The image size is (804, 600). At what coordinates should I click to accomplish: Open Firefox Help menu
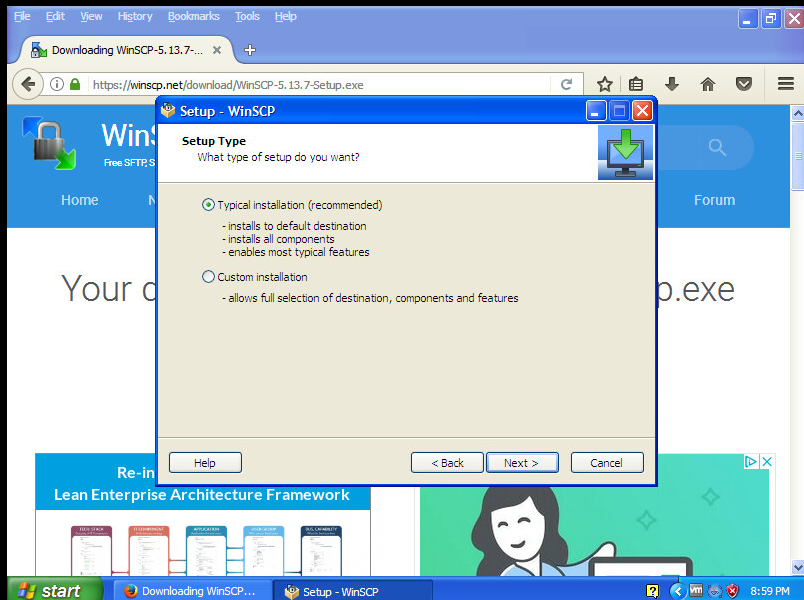[x=286, y=16]
